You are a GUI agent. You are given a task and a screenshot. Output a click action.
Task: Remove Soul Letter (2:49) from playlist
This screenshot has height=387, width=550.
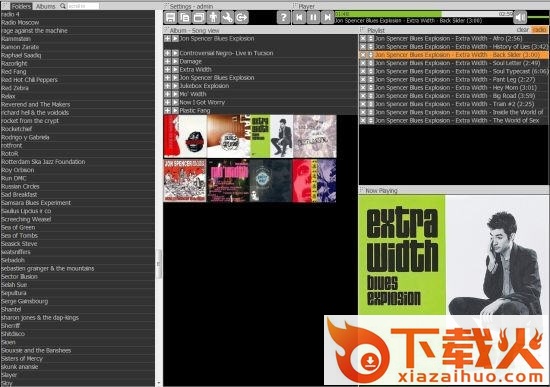point(363,63)
